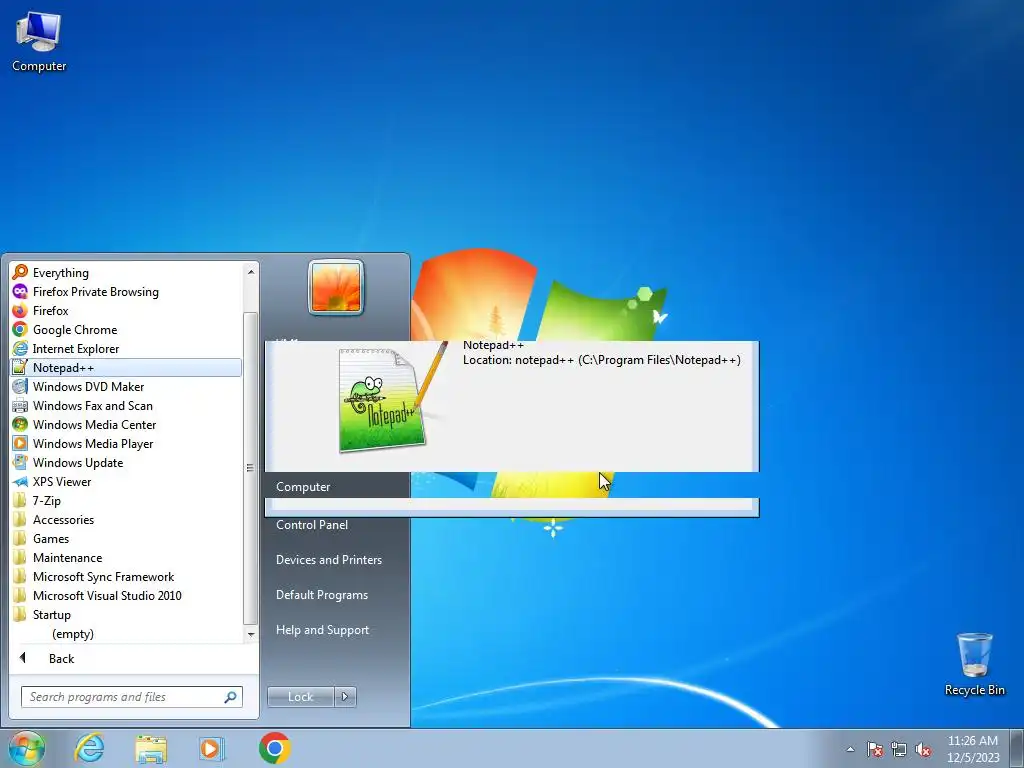Click the taskbar clock showing 11:26 AM

coord(973,749)
